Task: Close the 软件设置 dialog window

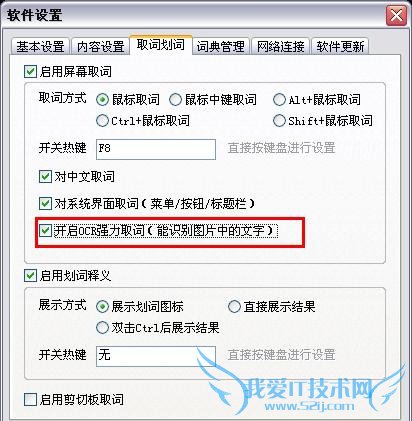Action: (x=396, y=15)
